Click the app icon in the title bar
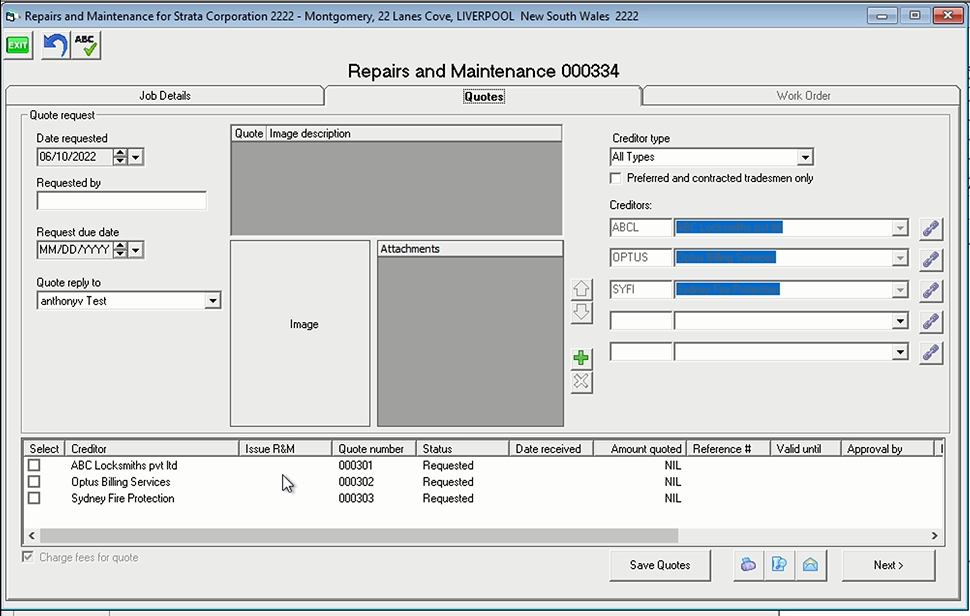Screen dimensions: 970x616 click(11, 17)
